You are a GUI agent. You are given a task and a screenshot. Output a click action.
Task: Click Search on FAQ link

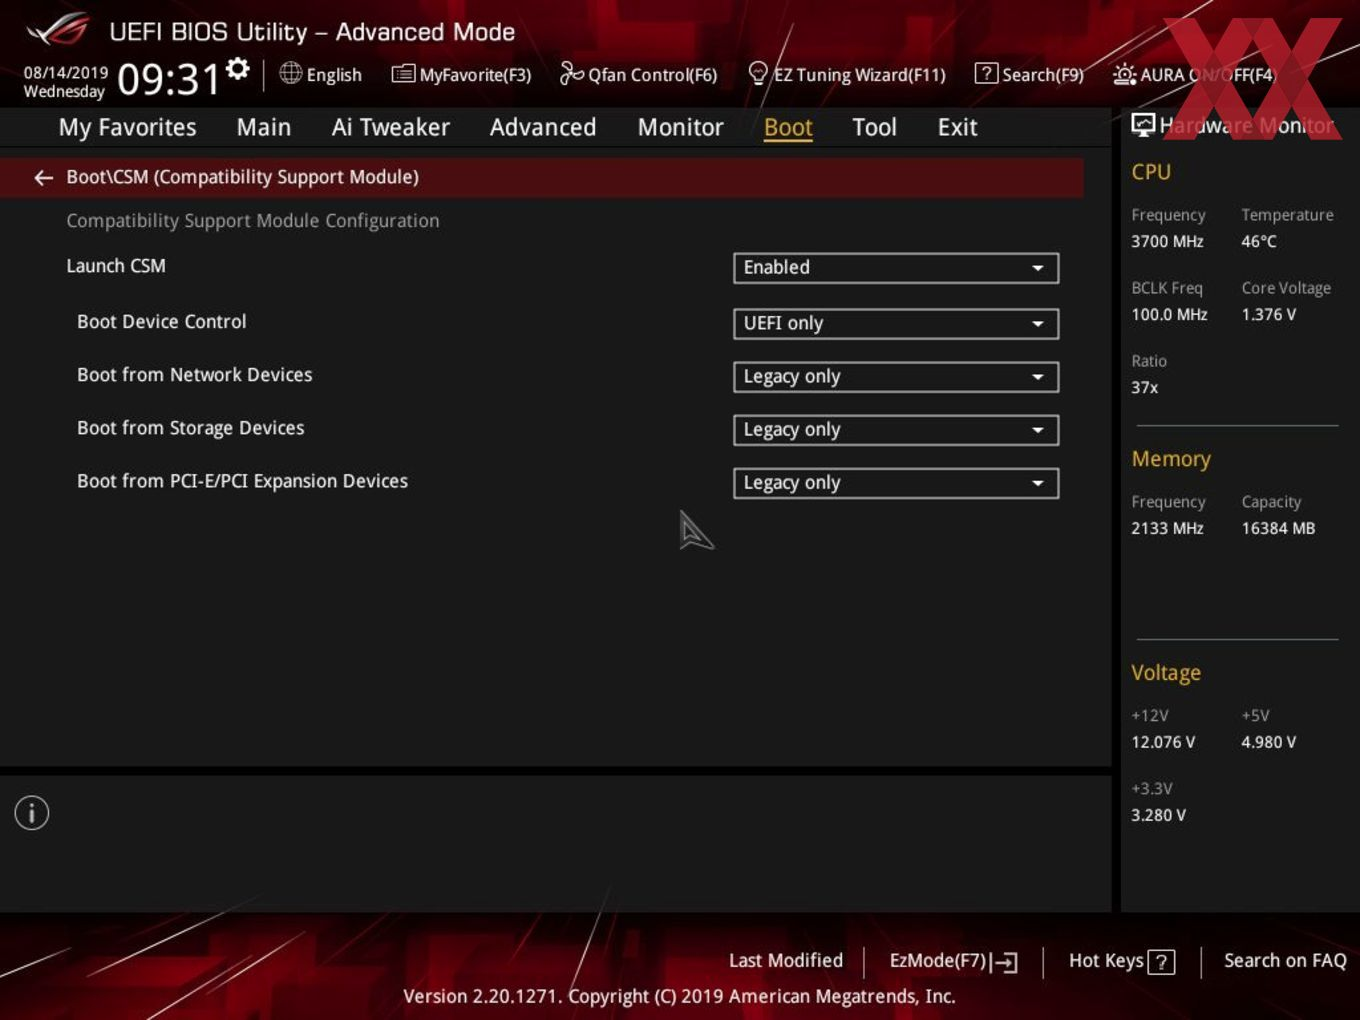tap(1285, 961)
